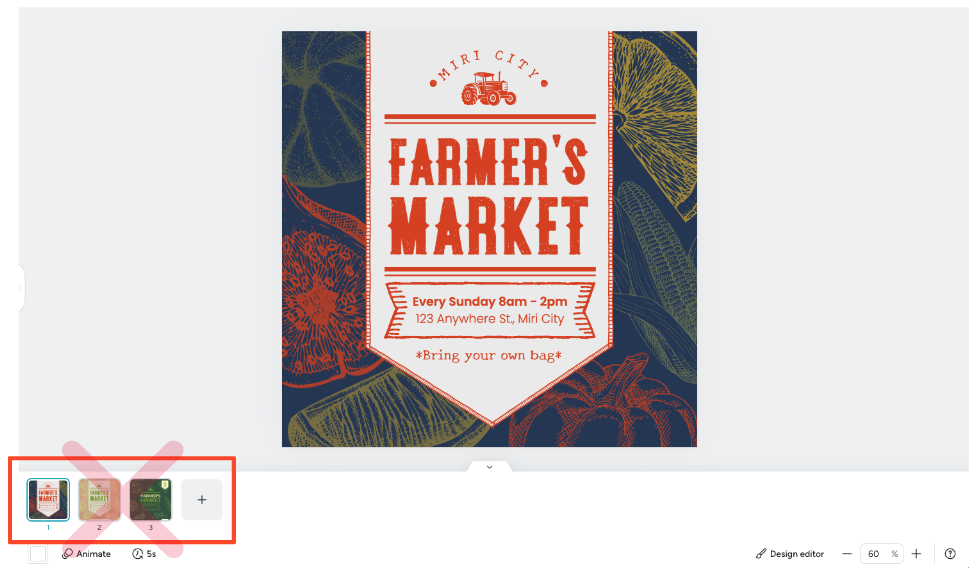The height and width of the screenshot is (579, 976).
Task: Expand the left side panel handle
Action: click(x=20, y=288)
